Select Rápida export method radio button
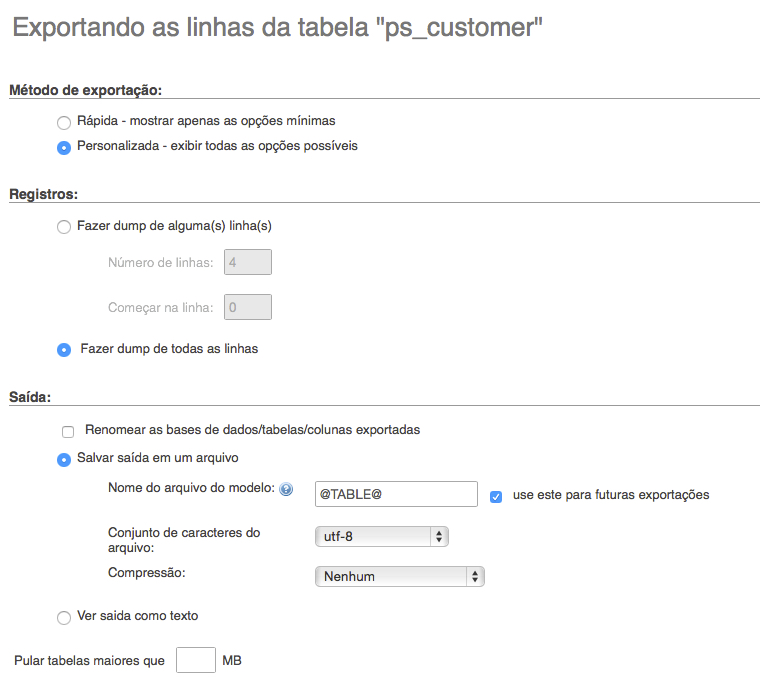760x696 pixels. coord(64,123)
